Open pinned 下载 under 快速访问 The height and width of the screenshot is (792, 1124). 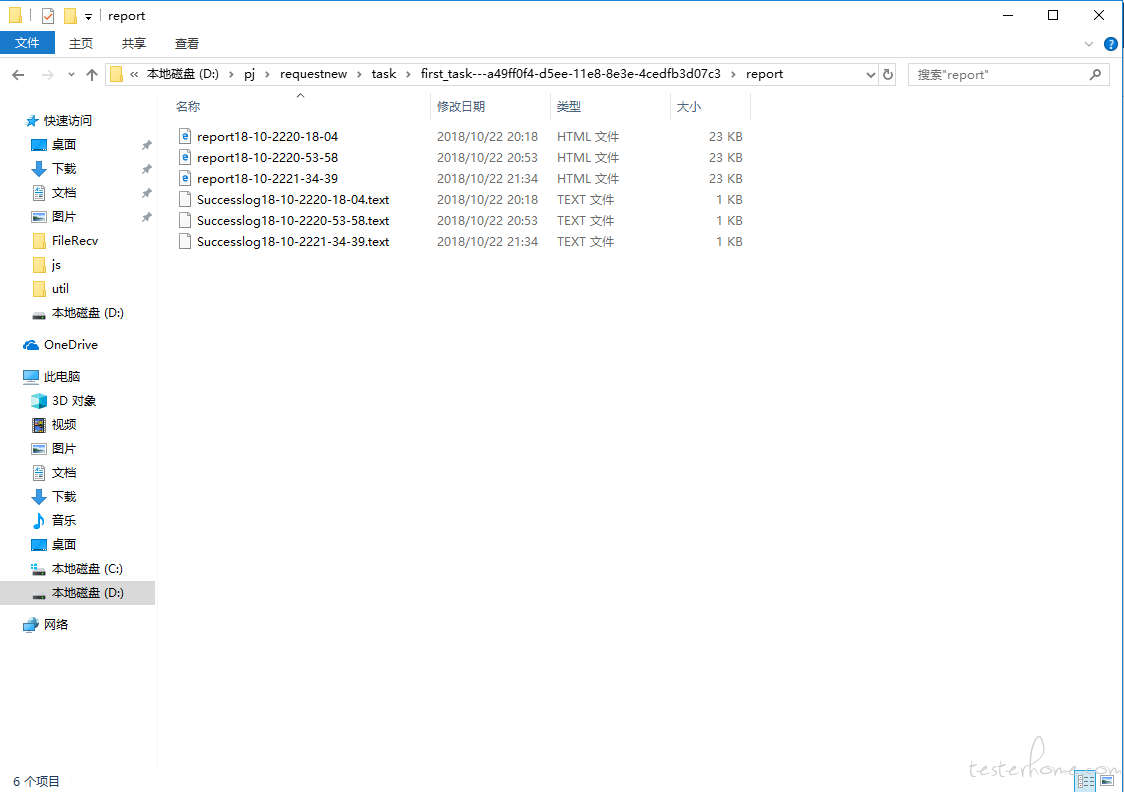point(64,168)
